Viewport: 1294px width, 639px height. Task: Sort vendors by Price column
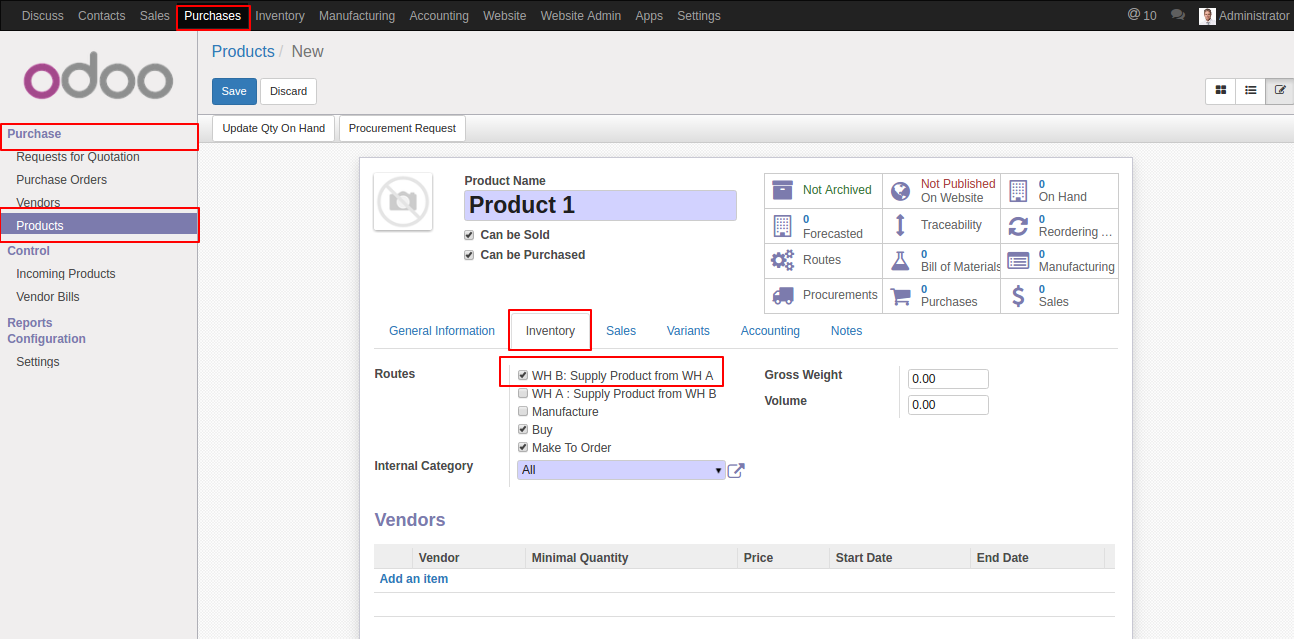click(783, 558)
